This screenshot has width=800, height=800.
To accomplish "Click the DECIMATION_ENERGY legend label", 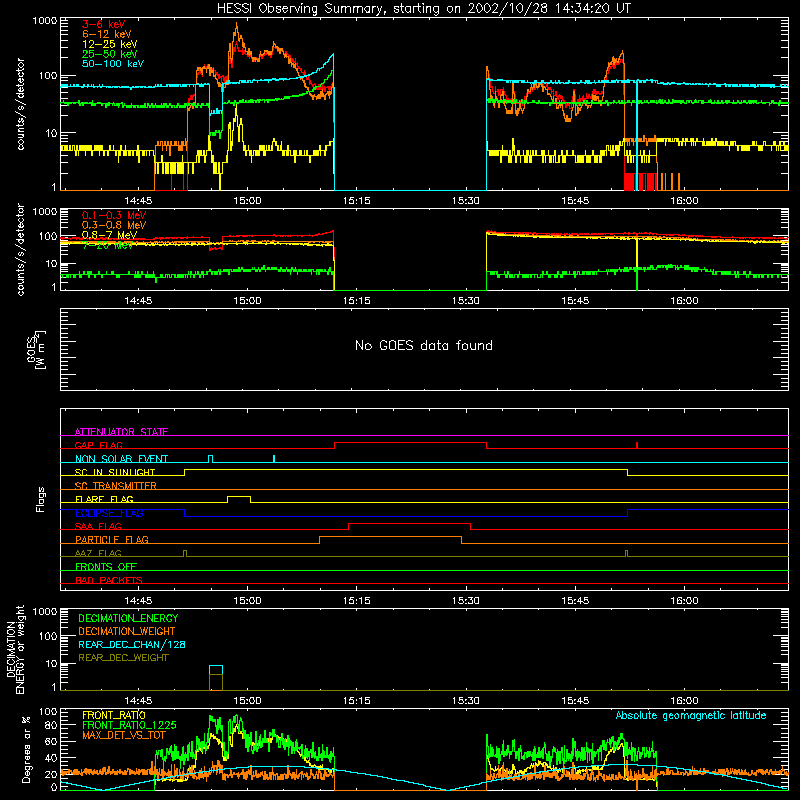I will click(x=128, y=618).
